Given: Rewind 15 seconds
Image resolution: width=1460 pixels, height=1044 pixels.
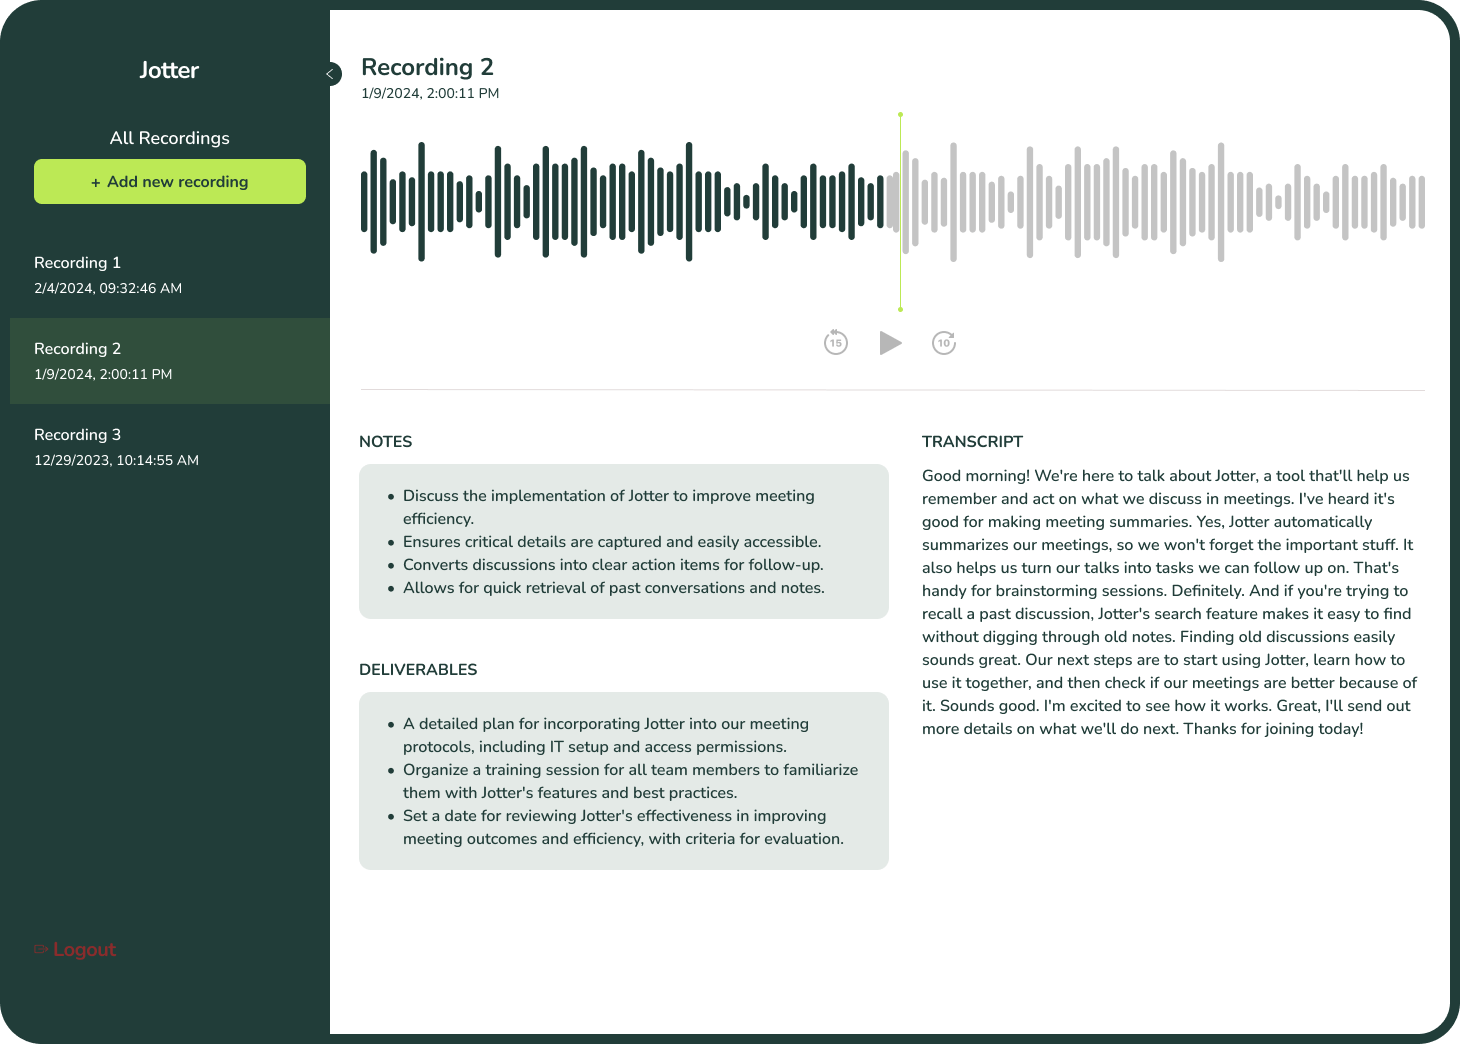Looking at the screenshot, I should [836, 343].
